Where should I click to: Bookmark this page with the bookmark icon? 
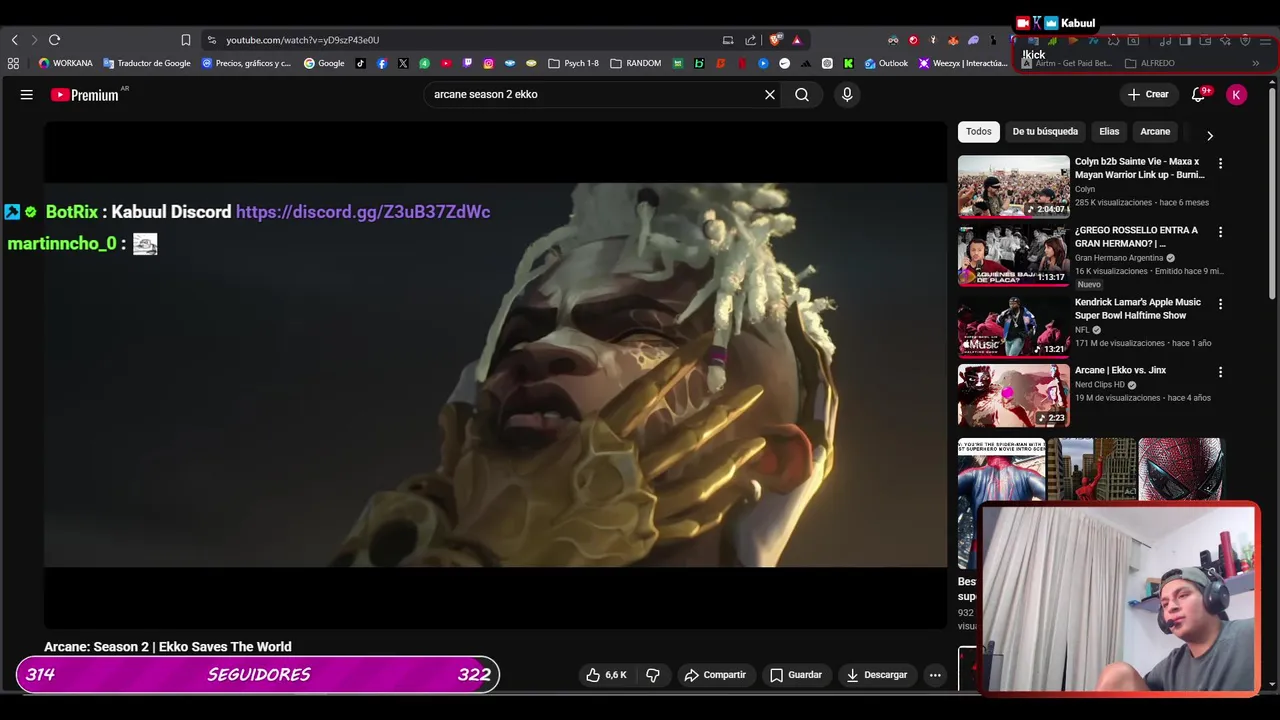(186, 40)
